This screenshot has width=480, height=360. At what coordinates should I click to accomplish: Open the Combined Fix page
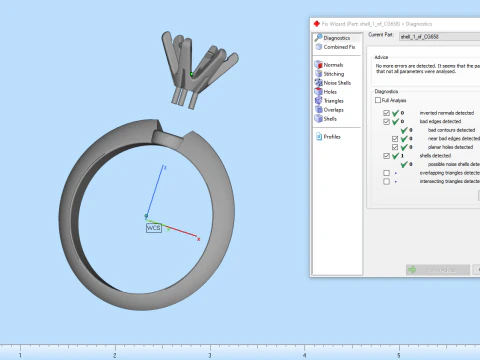pyautogui.click(x=336, y=47)
